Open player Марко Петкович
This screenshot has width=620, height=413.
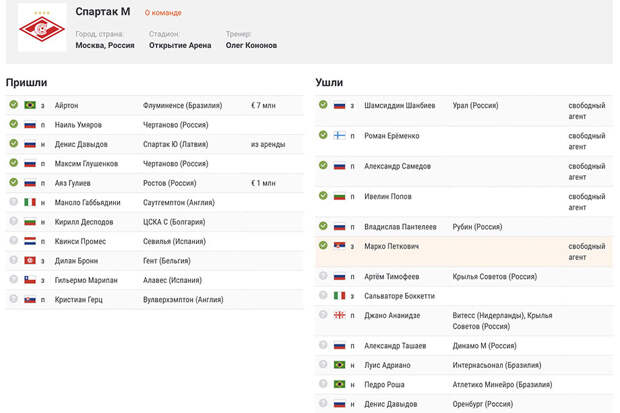[x=391, y=246]
